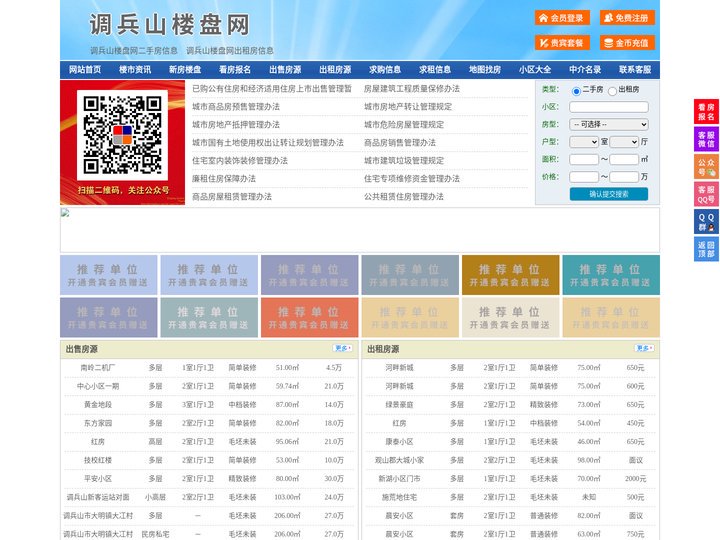
Task: Click the maximum 价格 input field
Action: (624, 177)
